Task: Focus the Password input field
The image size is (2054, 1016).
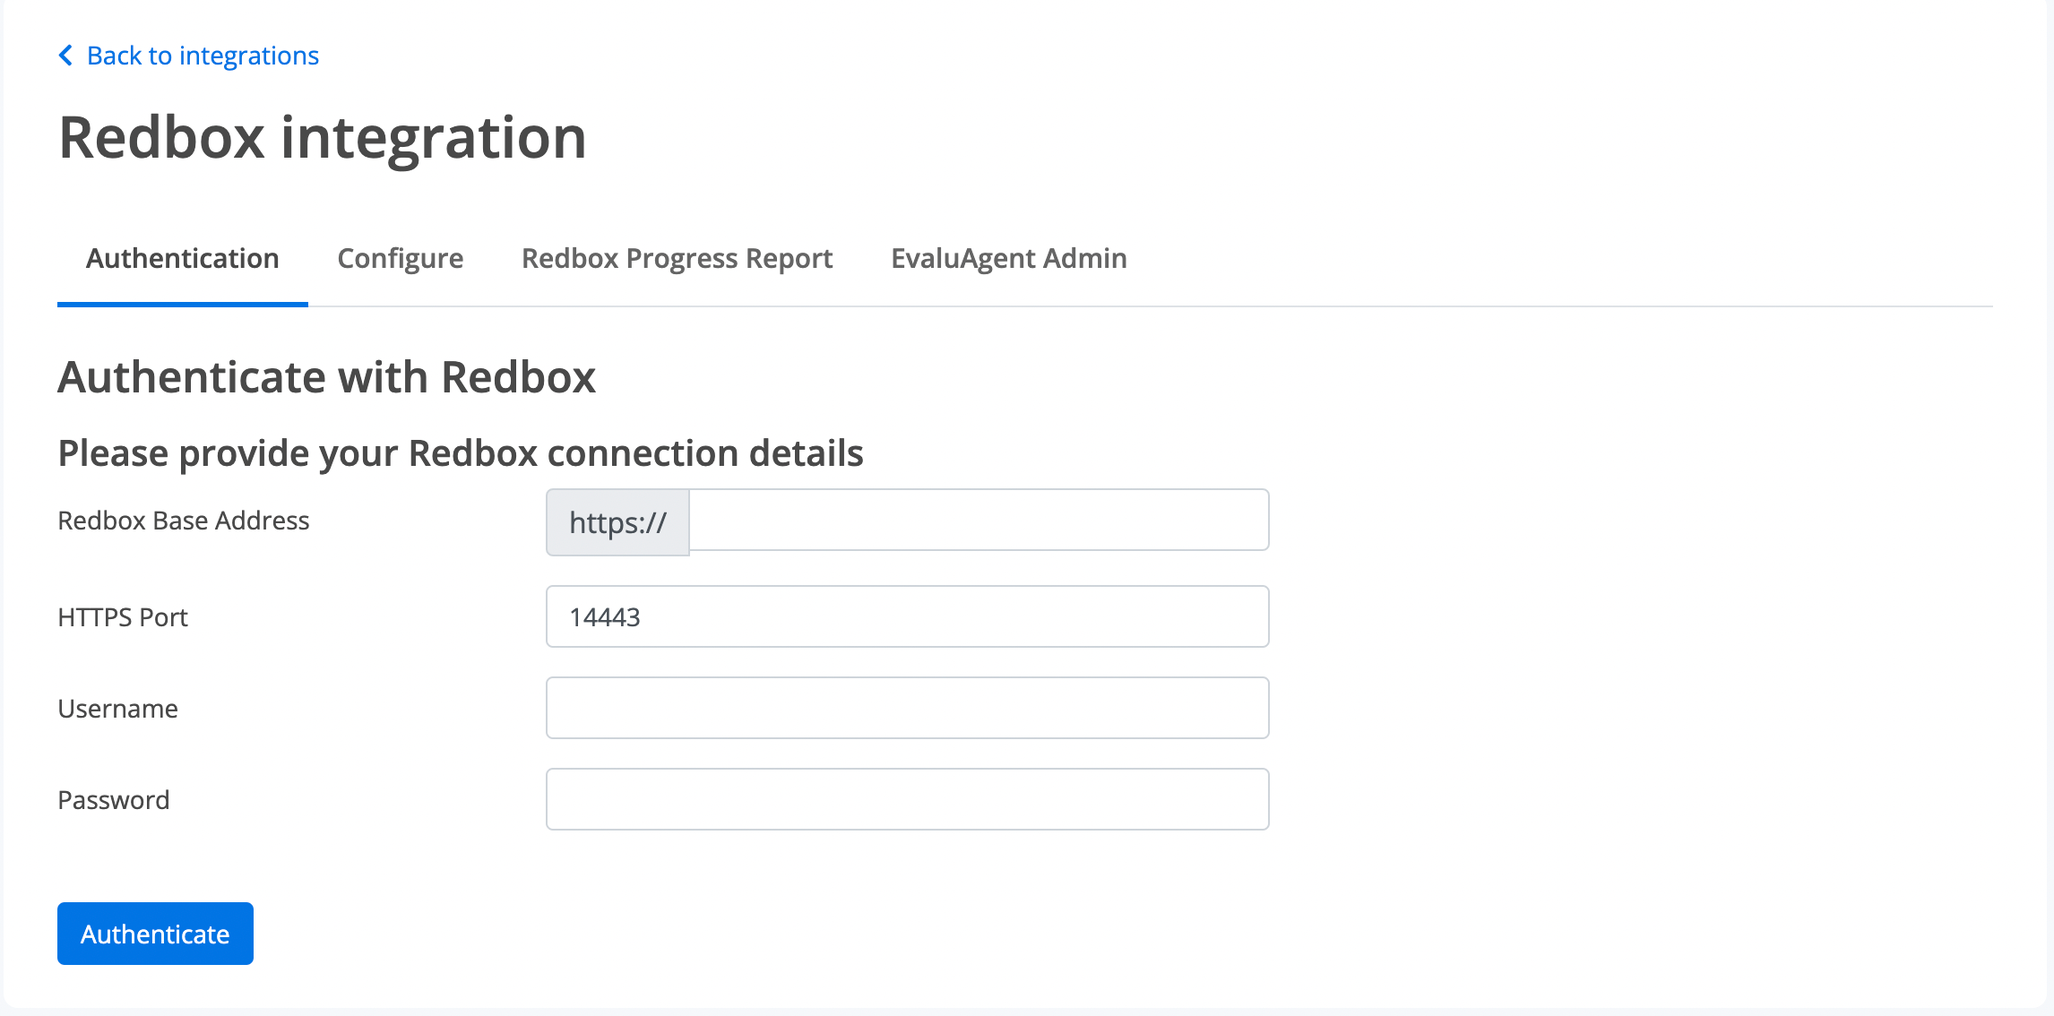Action: [x=907, y=799]
